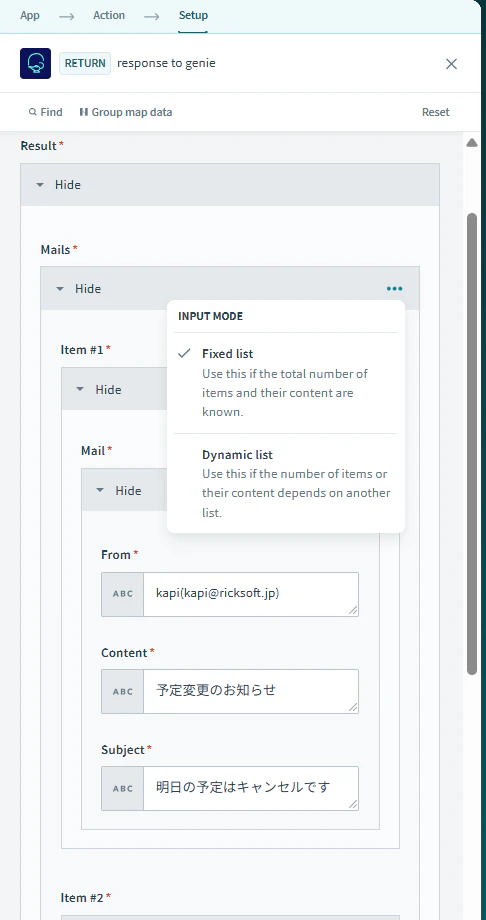Click Group map data
The image size is (486, 920).
(126, 112)
